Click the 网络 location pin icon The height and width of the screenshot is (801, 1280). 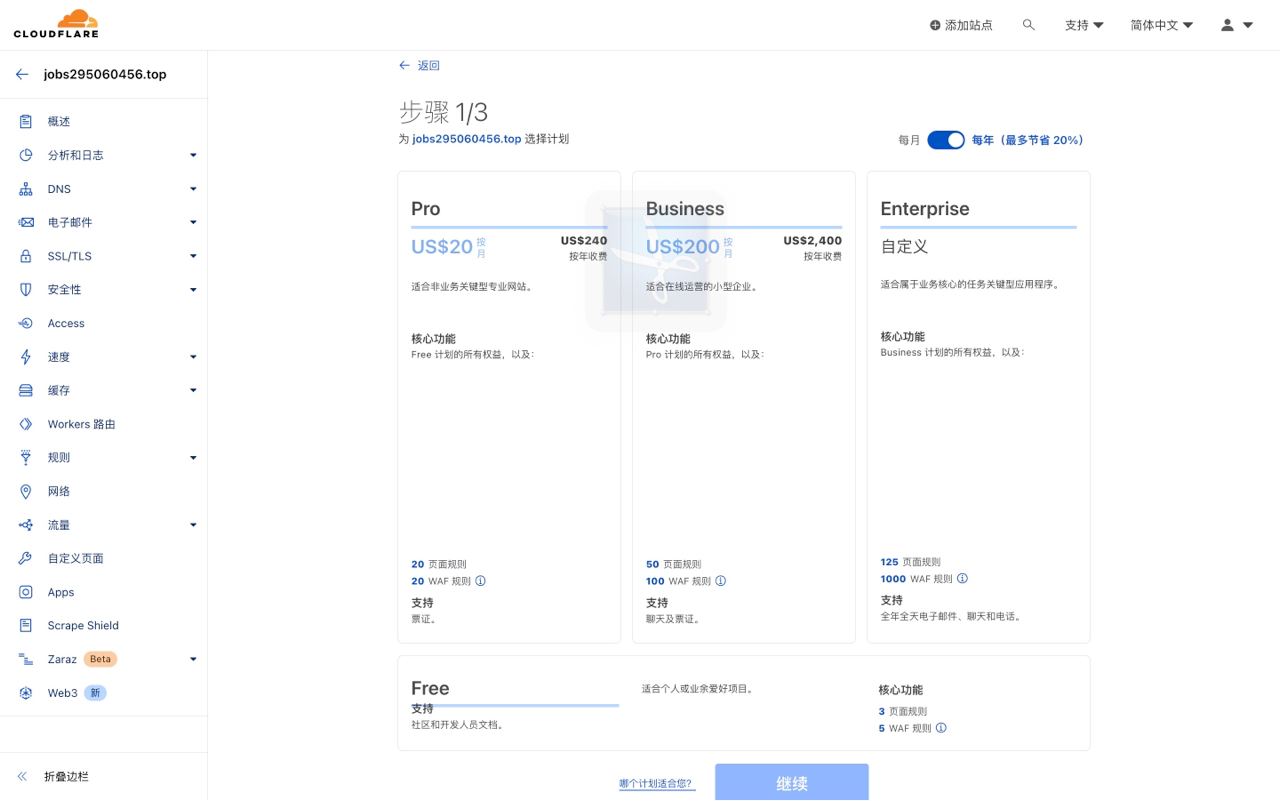coord(26,491)
